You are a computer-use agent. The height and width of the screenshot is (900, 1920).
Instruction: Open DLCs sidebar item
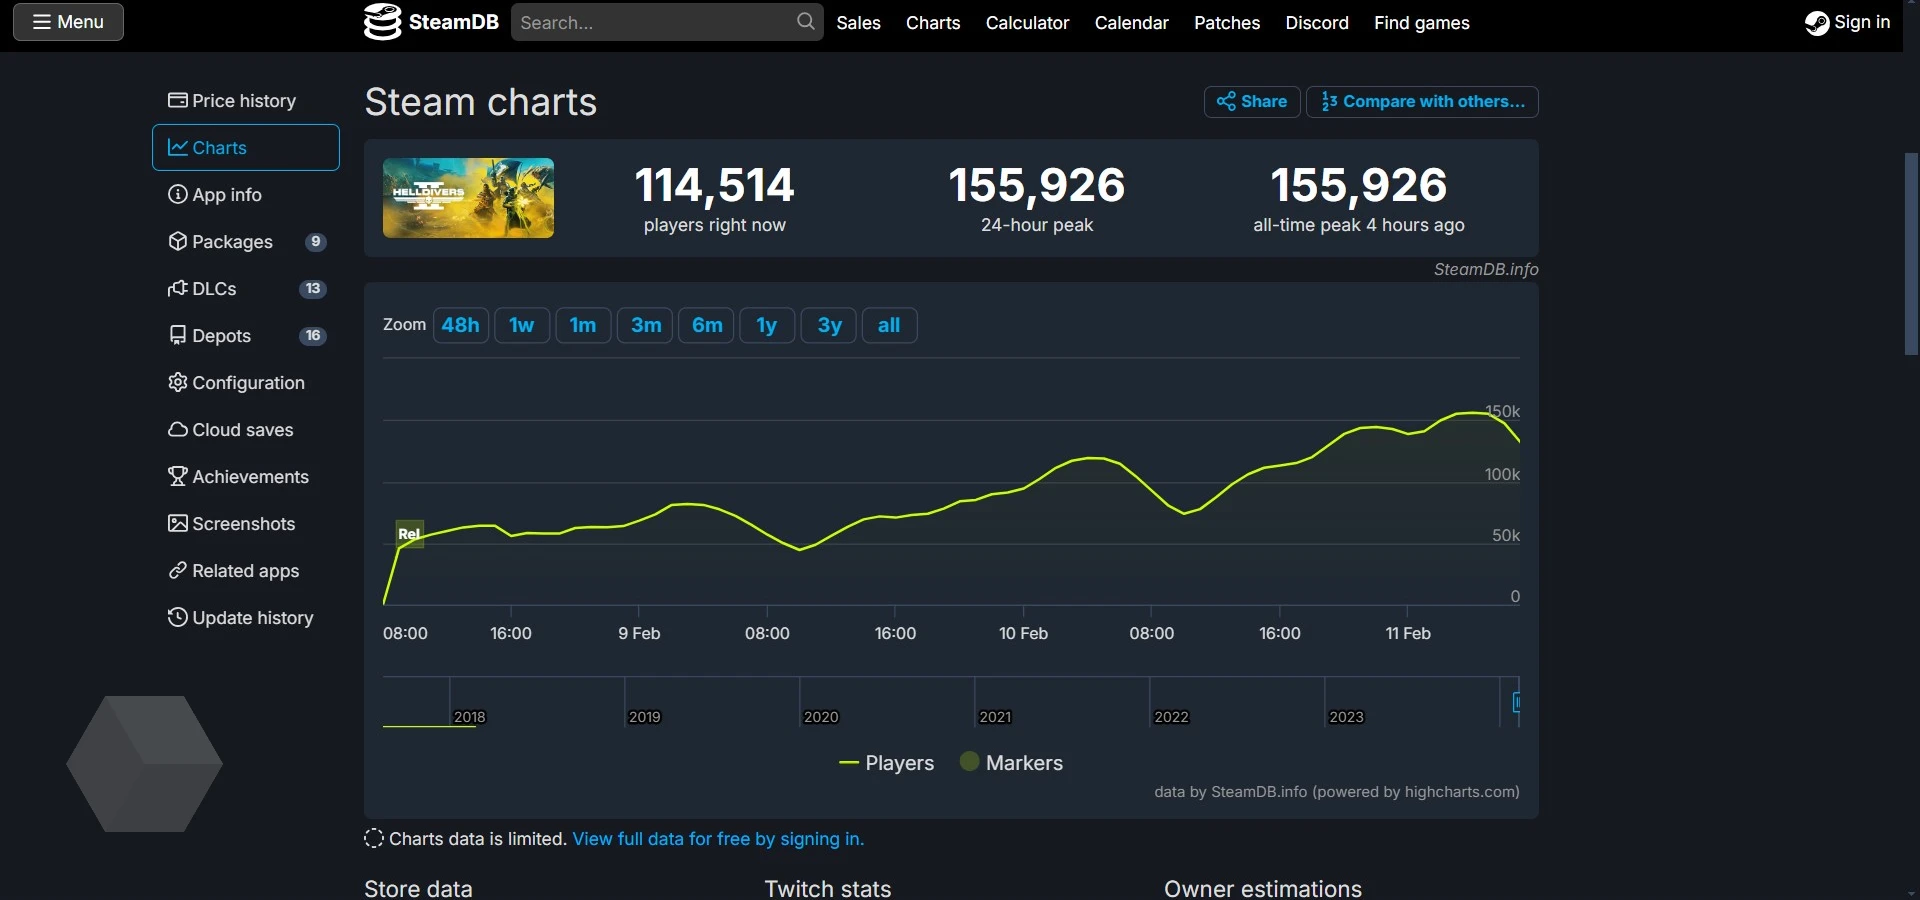pyautogui.click(x=245, y=289)
